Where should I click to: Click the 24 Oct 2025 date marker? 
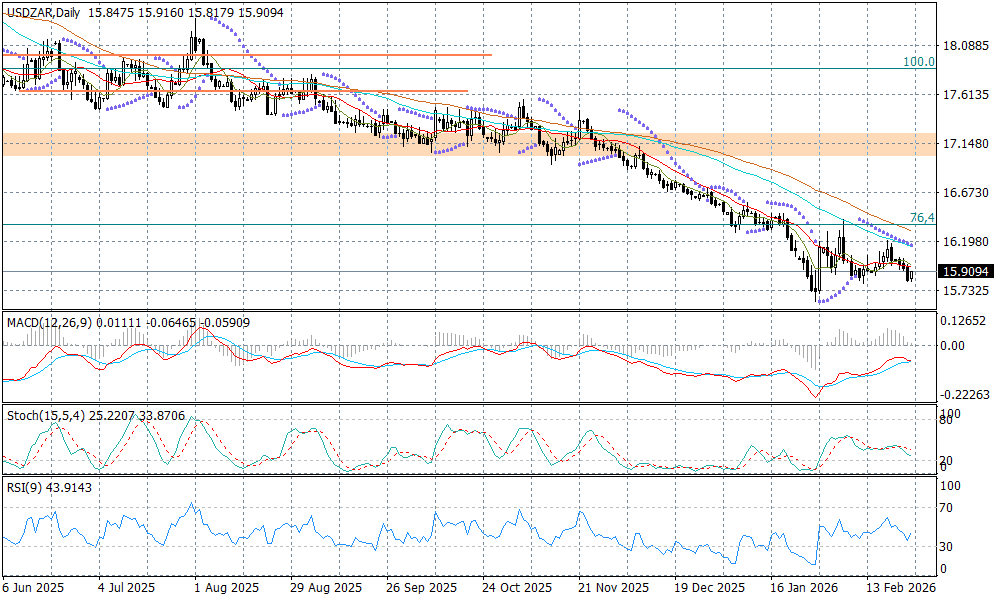click(517, 589)
